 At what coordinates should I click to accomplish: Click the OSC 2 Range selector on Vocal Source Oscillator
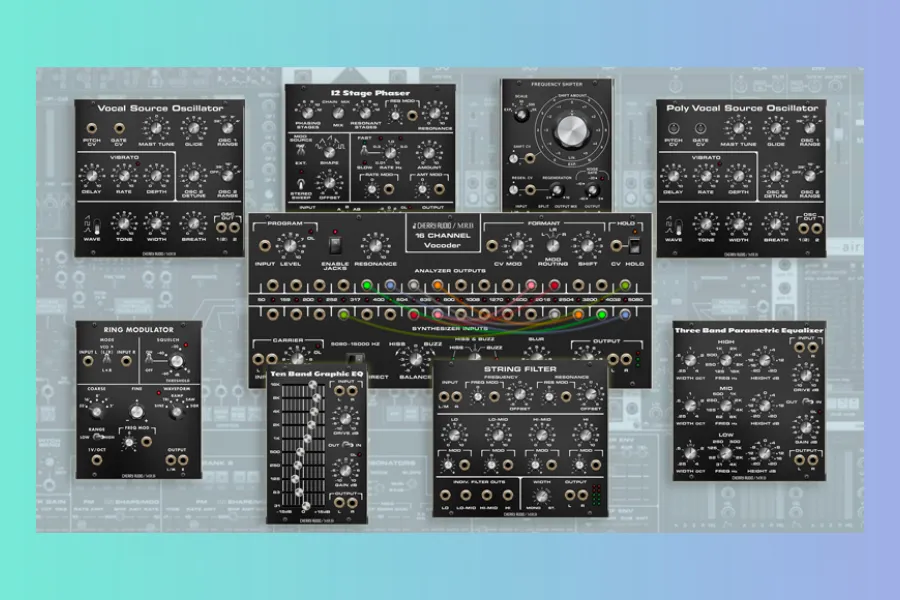[226, 176]
